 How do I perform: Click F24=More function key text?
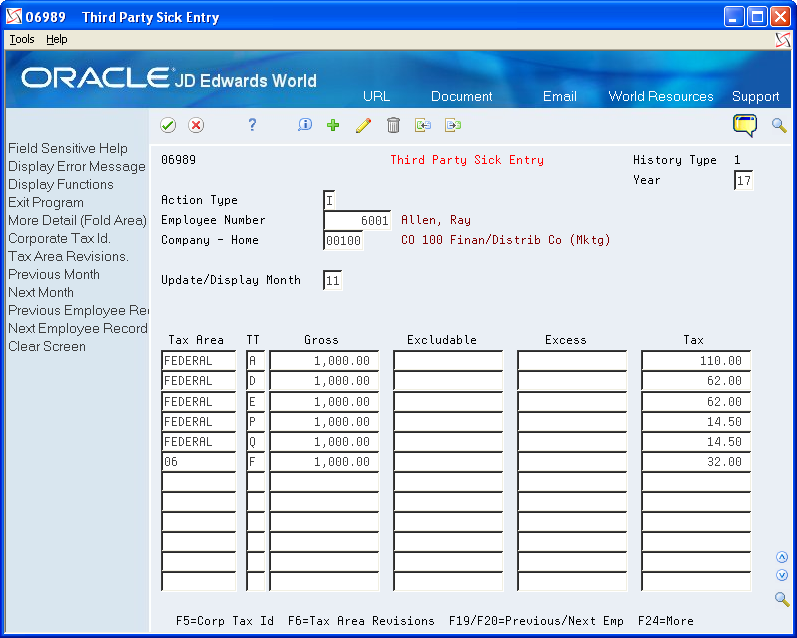tap(666, 621)
